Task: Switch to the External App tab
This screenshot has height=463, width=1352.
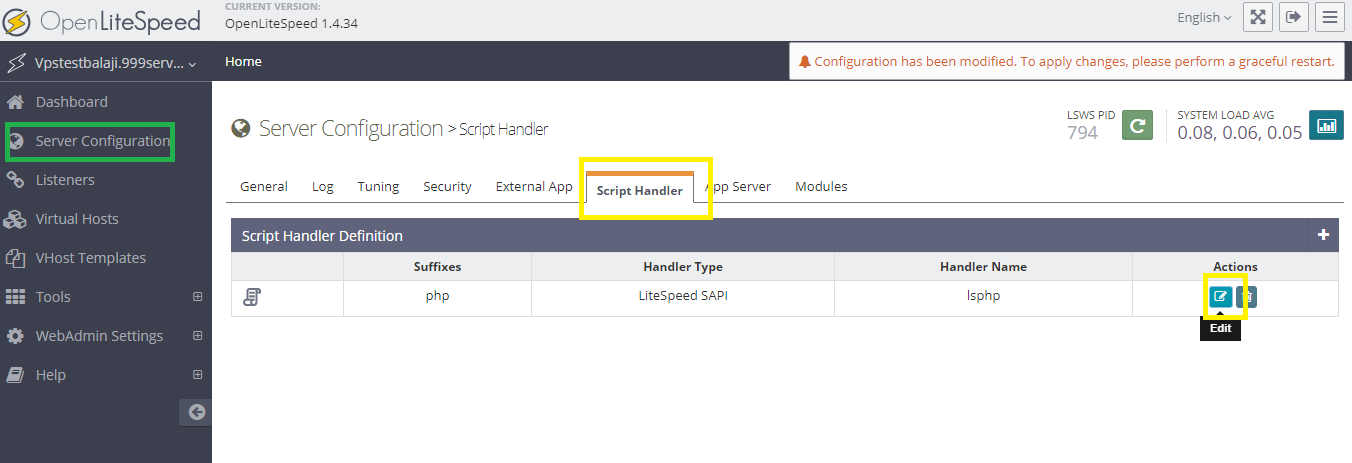Action: point(534,186)
